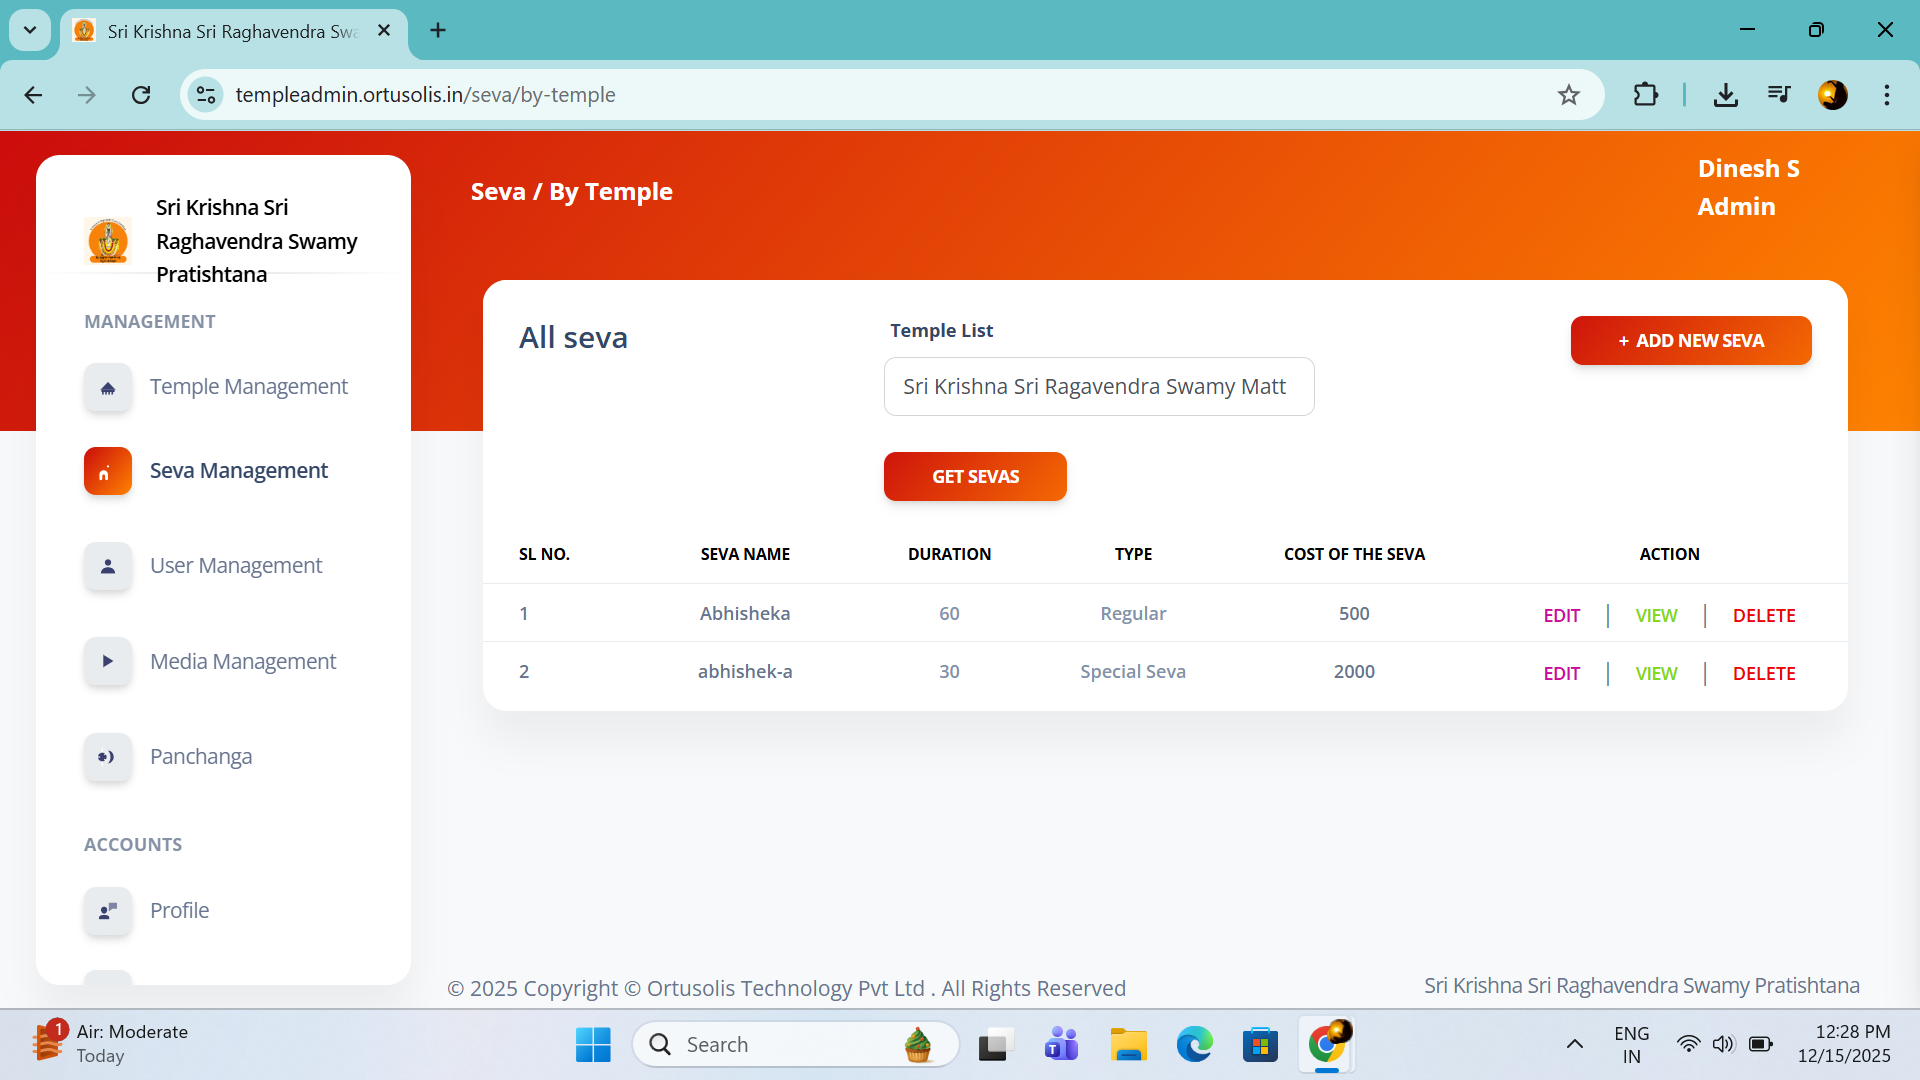Open the Temple List dropdown
The image size is (1920, 1080).
point(1098,387)
